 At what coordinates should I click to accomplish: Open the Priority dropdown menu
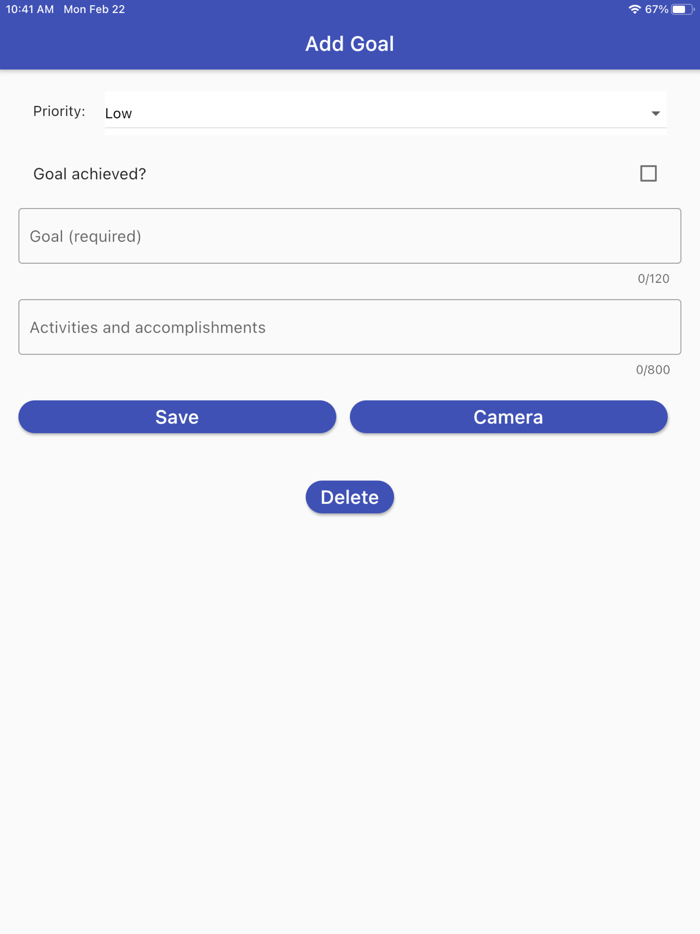pos(385,111)
